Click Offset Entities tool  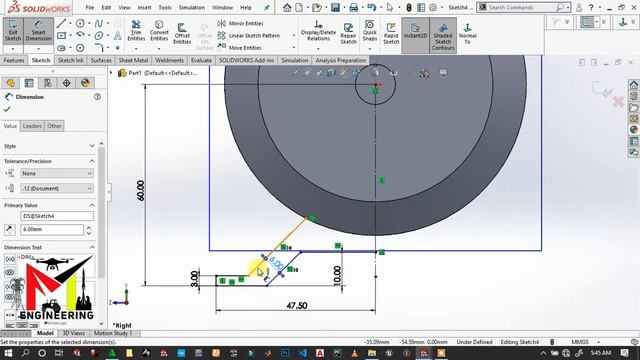(x=182, y=33)
